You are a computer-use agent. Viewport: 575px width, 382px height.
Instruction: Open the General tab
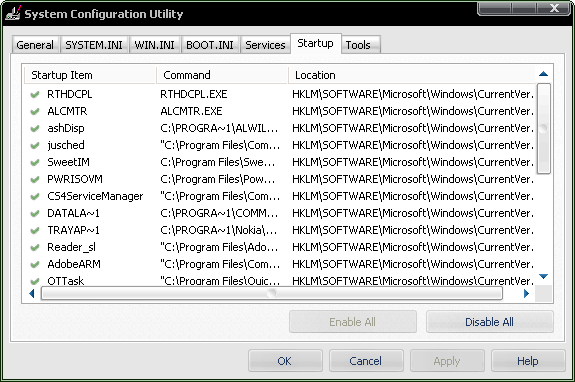pyautogui.click(x=35, y=45)
